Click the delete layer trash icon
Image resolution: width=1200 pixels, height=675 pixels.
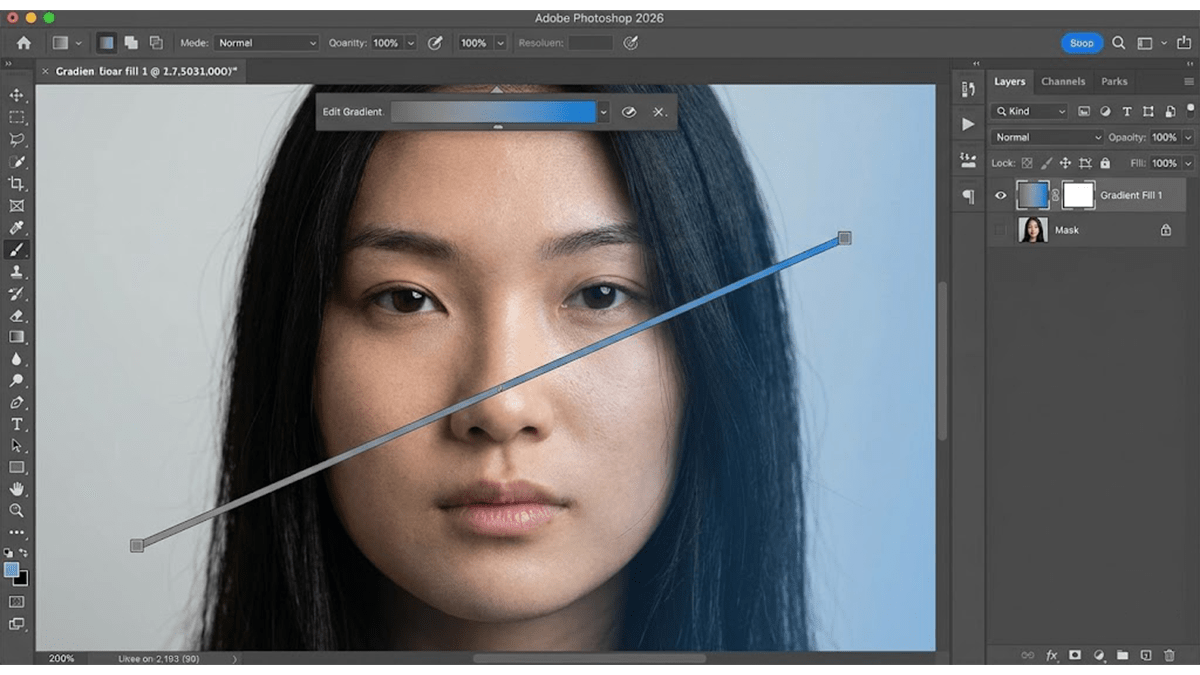1169,655
